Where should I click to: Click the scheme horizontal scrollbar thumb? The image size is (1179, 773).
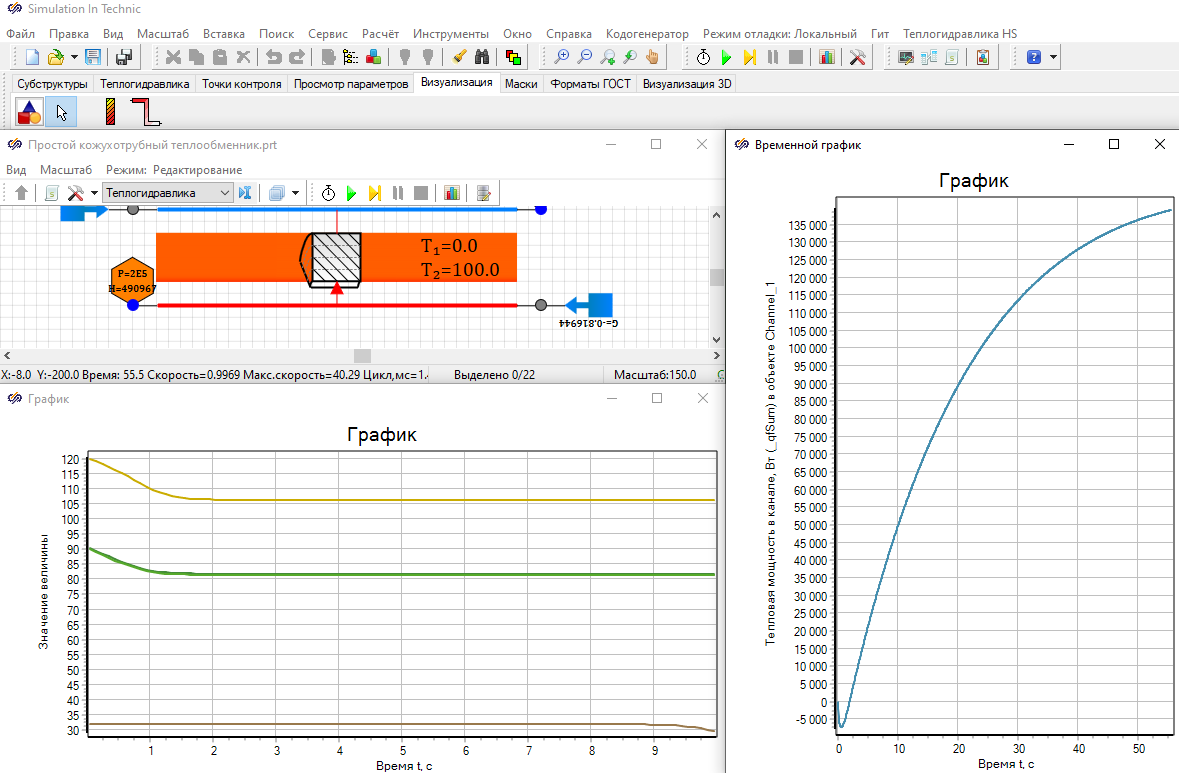(362, 356)
